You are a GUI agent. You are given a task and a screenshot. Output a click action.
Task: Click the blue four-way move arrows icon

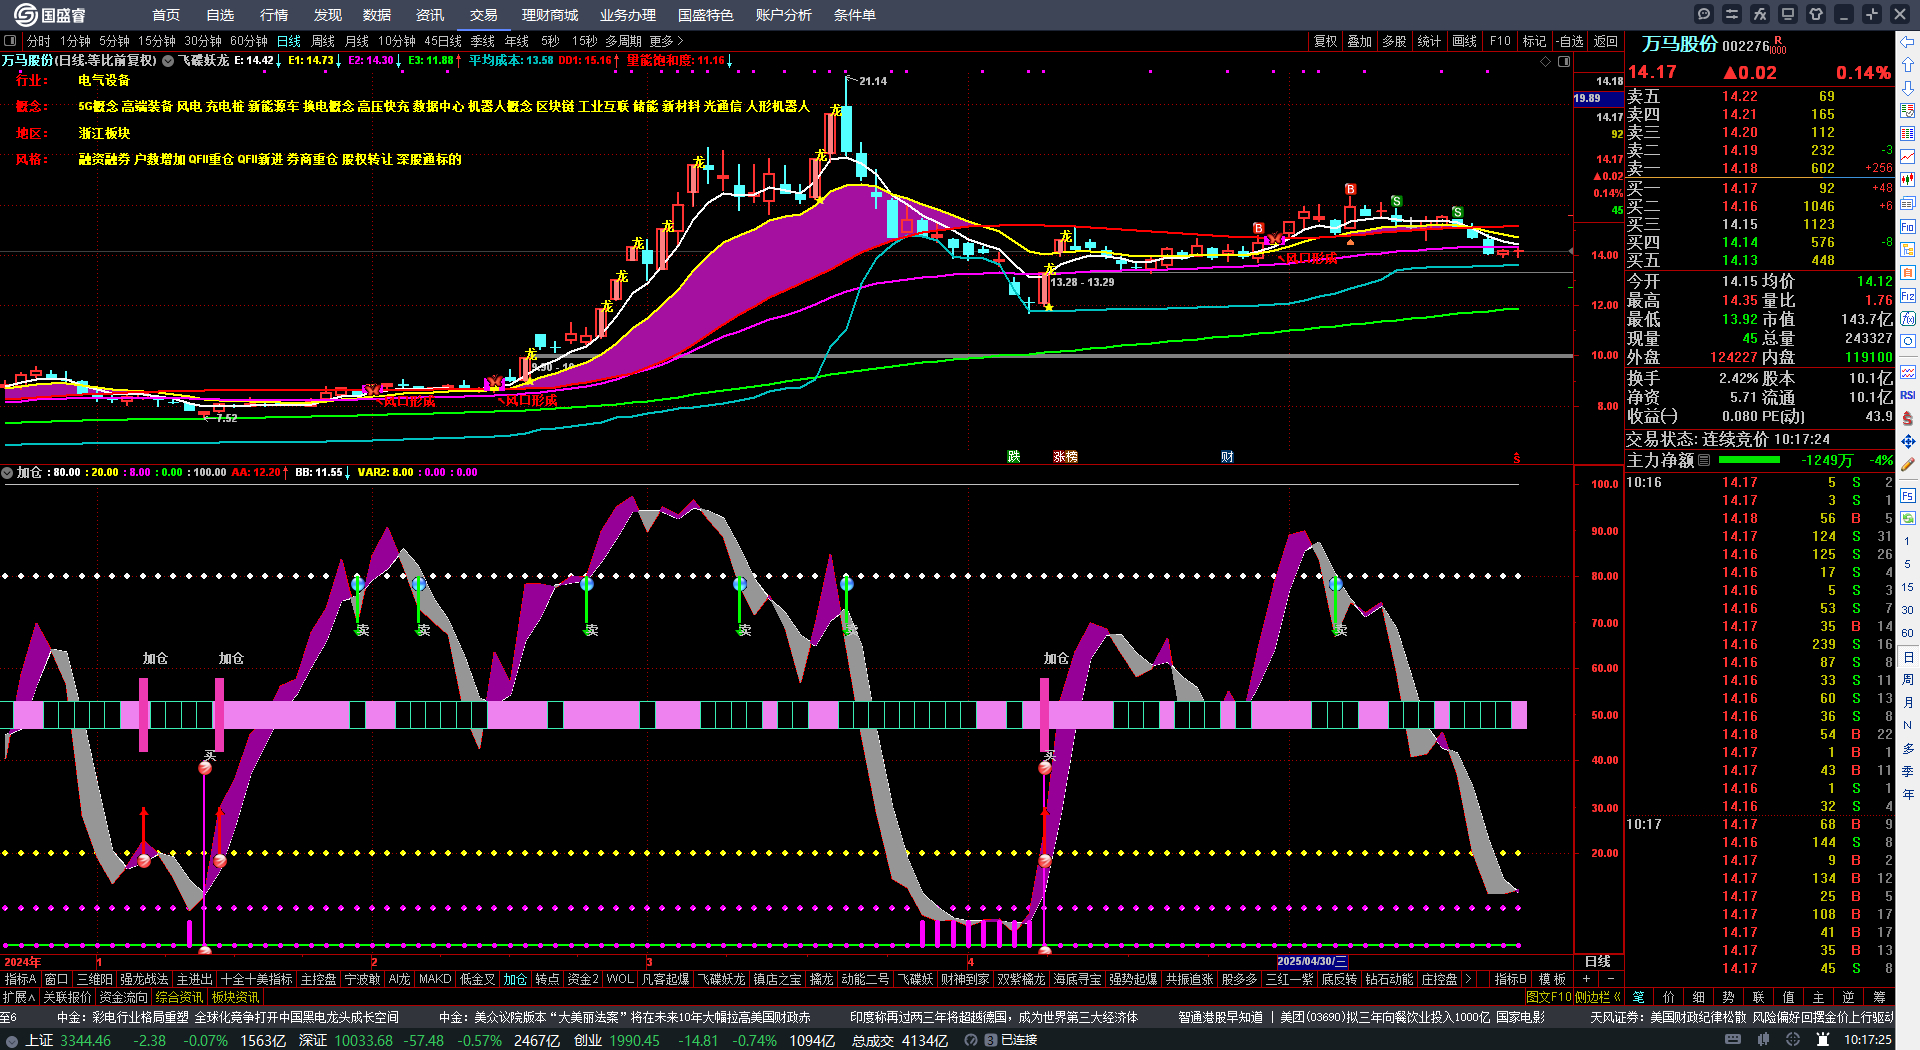tap(1908, 441)
